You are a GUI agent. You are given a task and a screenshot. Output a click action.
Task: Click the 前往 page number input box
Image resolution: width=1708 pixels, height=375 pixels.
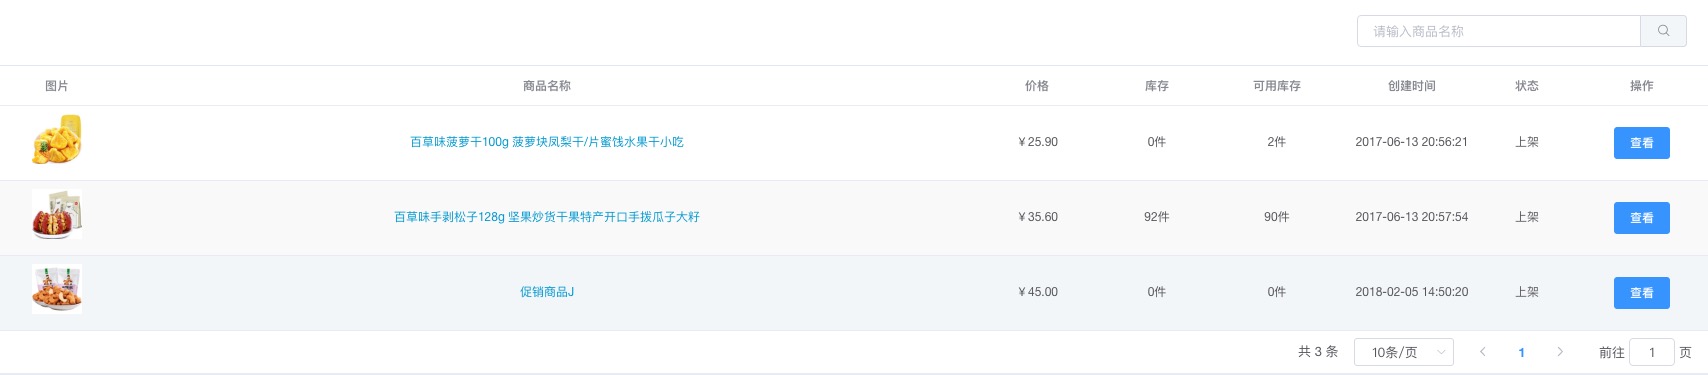click(1652, 352)
